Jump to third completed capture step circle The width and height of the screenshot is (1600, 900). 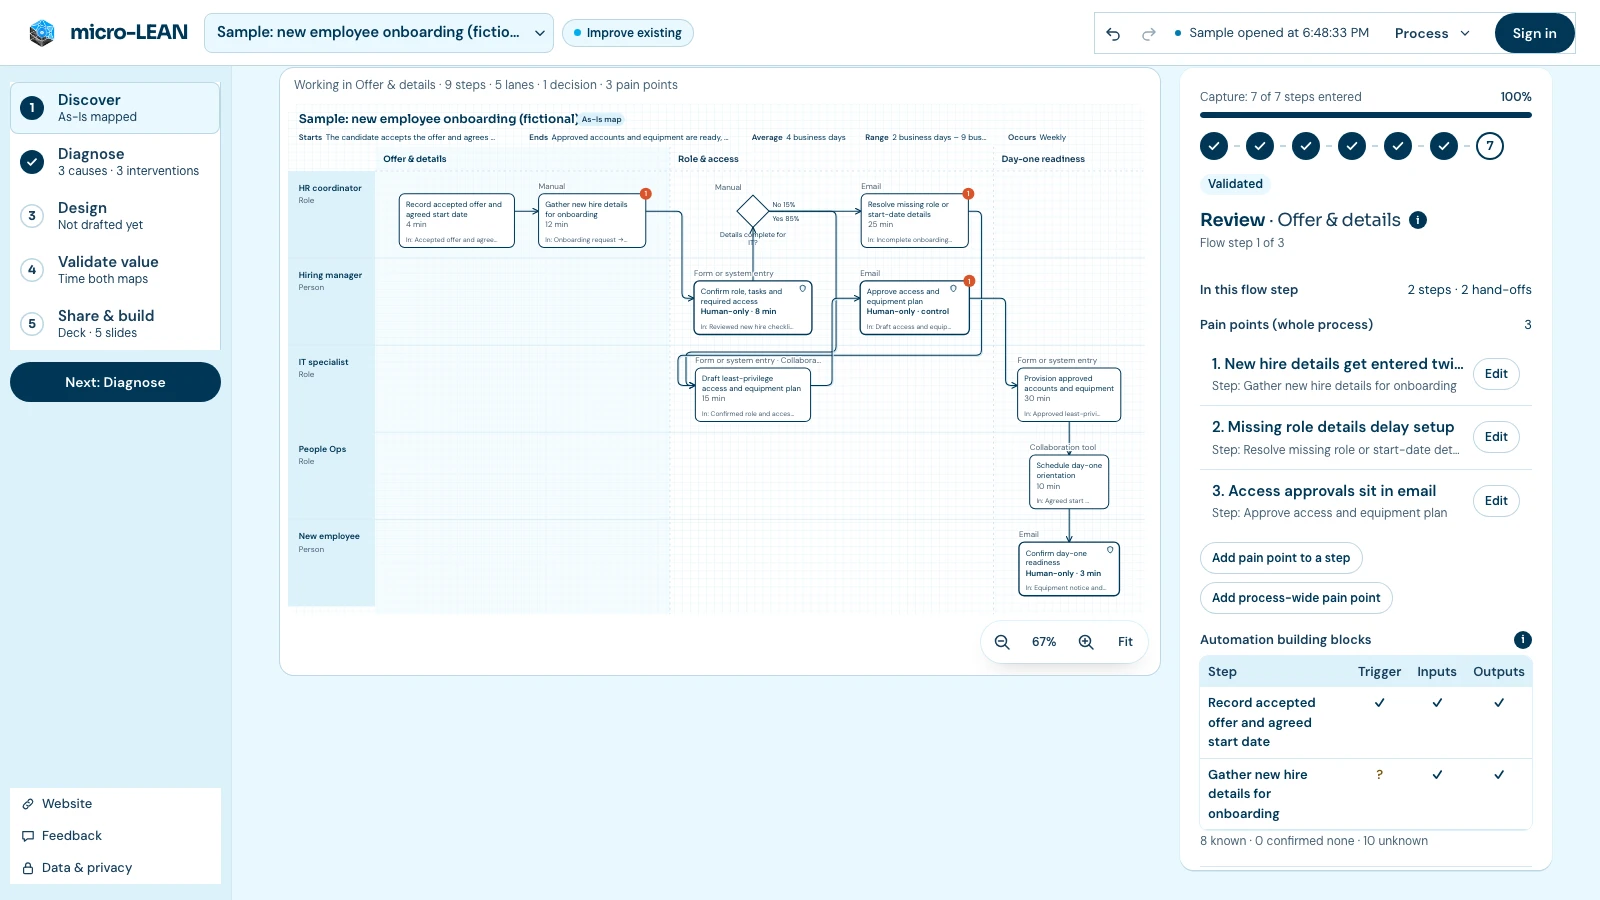(x=1306, y=146)
